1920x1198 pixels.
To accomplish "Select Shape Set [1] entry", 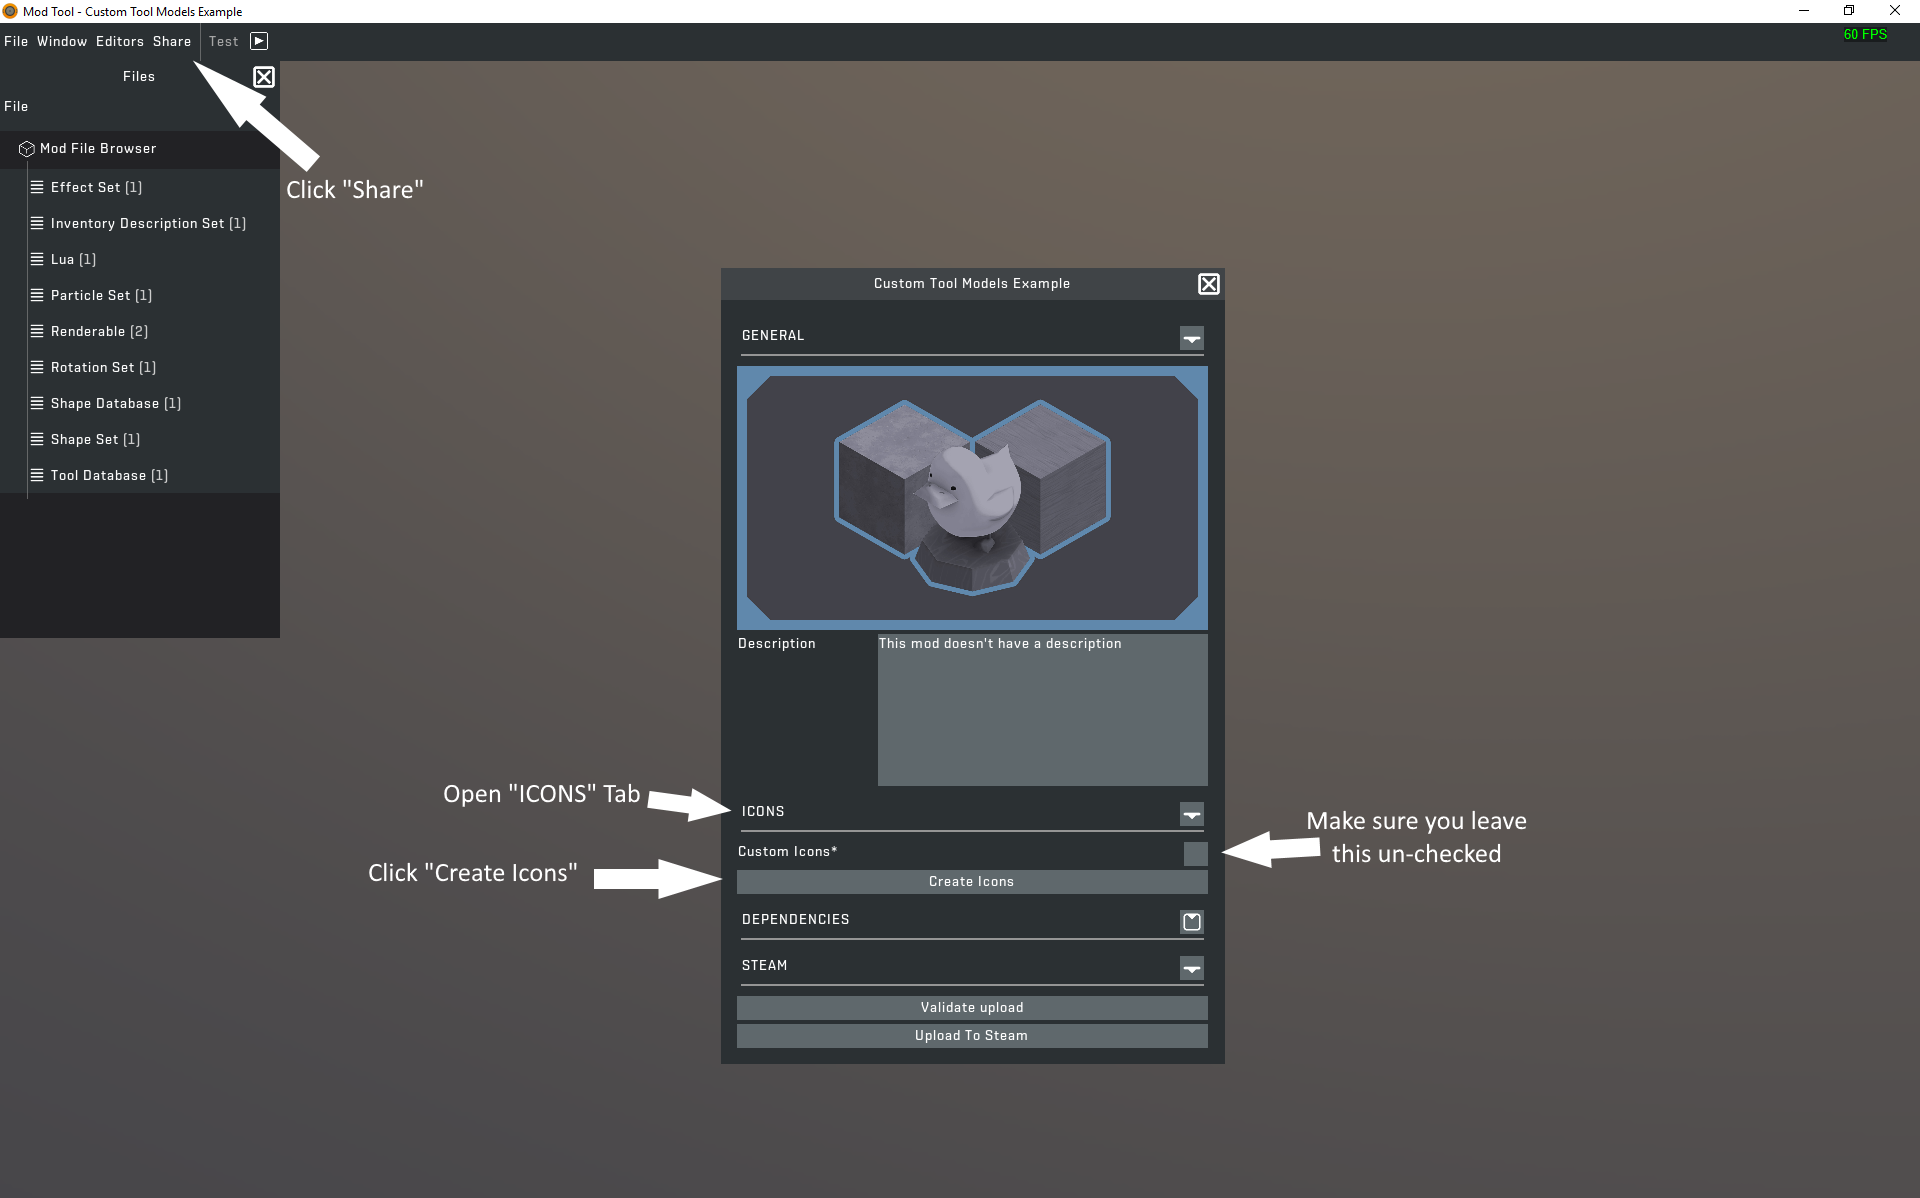I will [x=95, y=439].
